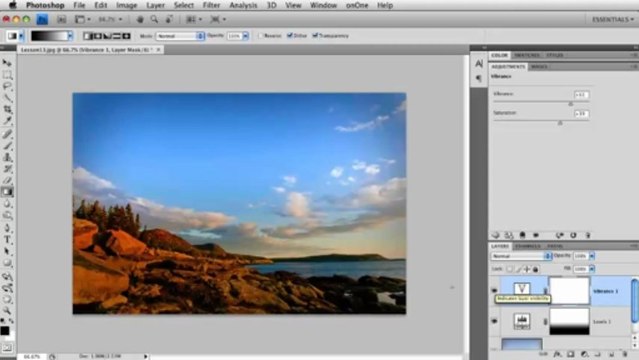Click the Layers panel scrollbar
This screenshot has width=639, height=360.
click(635, 300)
